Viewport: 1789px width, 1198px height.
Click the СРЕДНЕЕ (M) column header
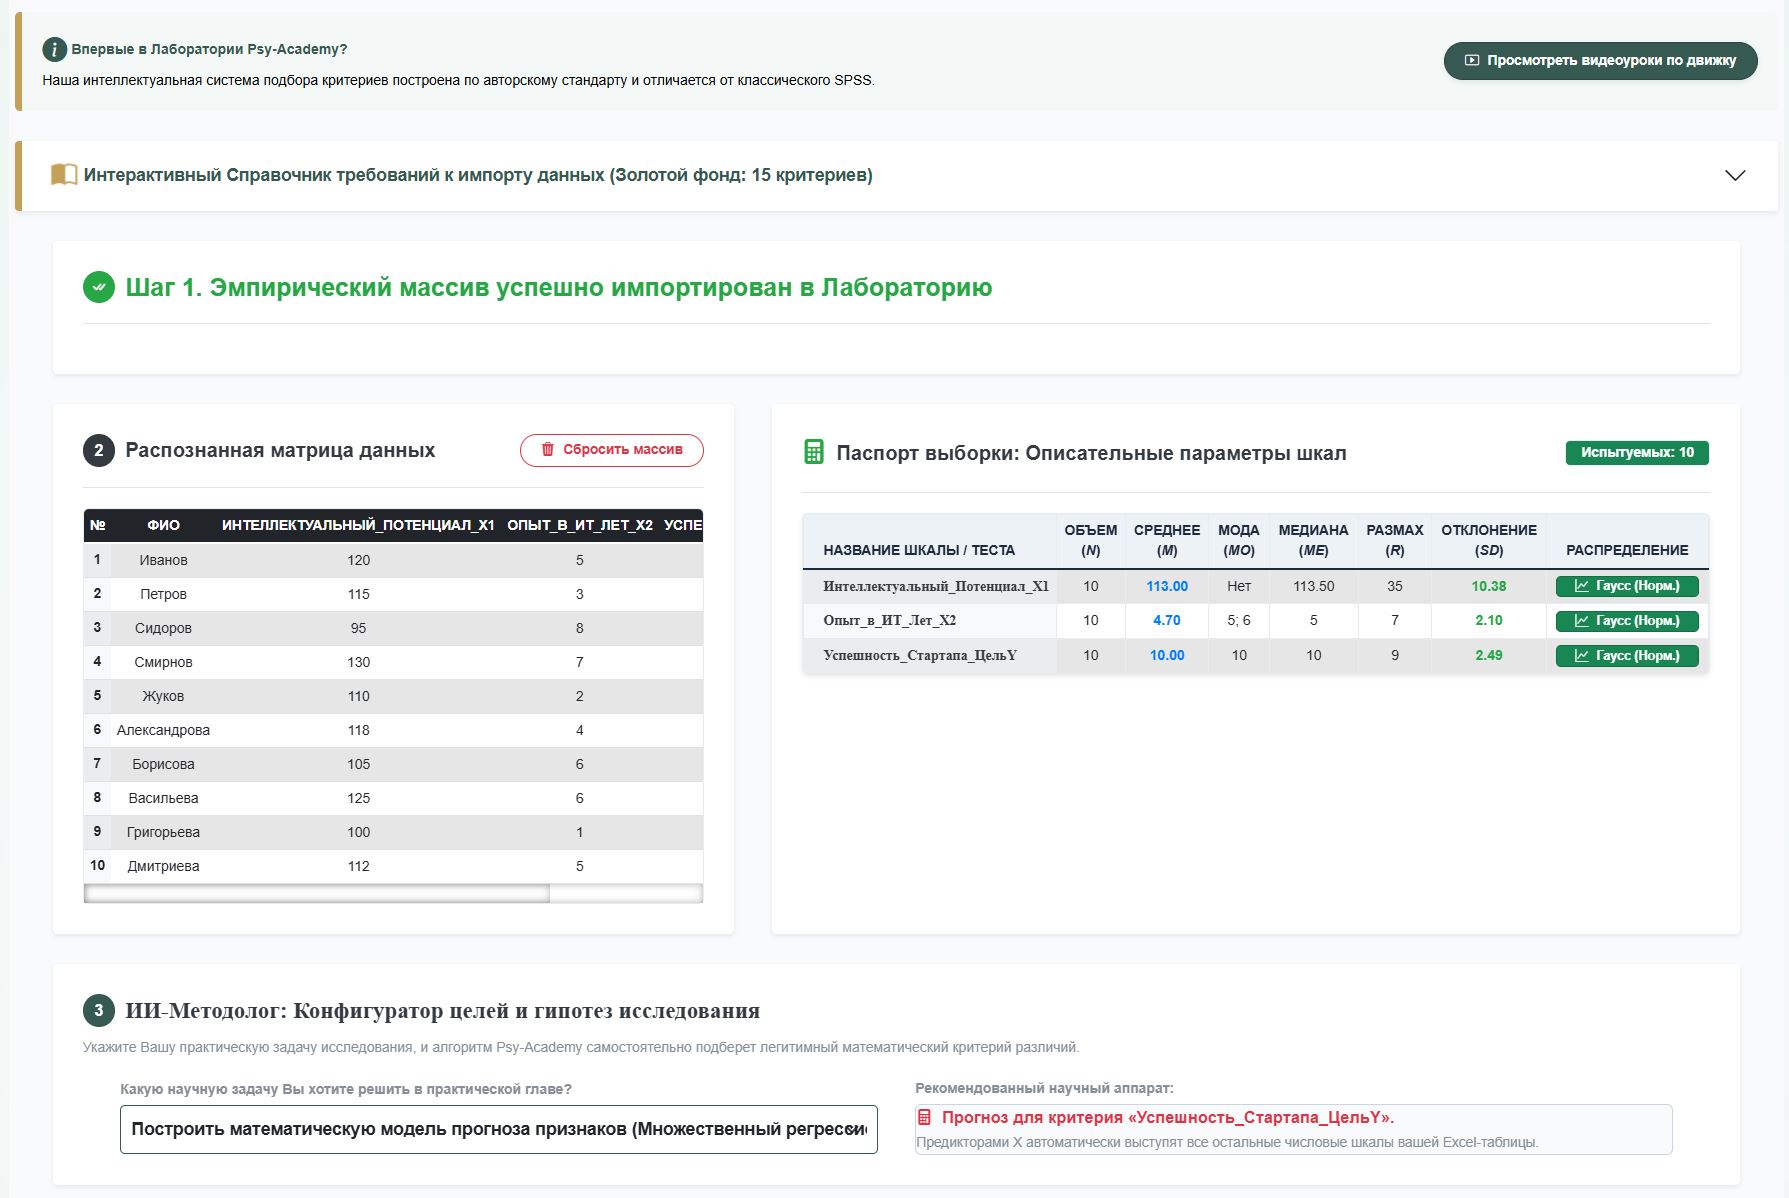(x=1167, y=540)
